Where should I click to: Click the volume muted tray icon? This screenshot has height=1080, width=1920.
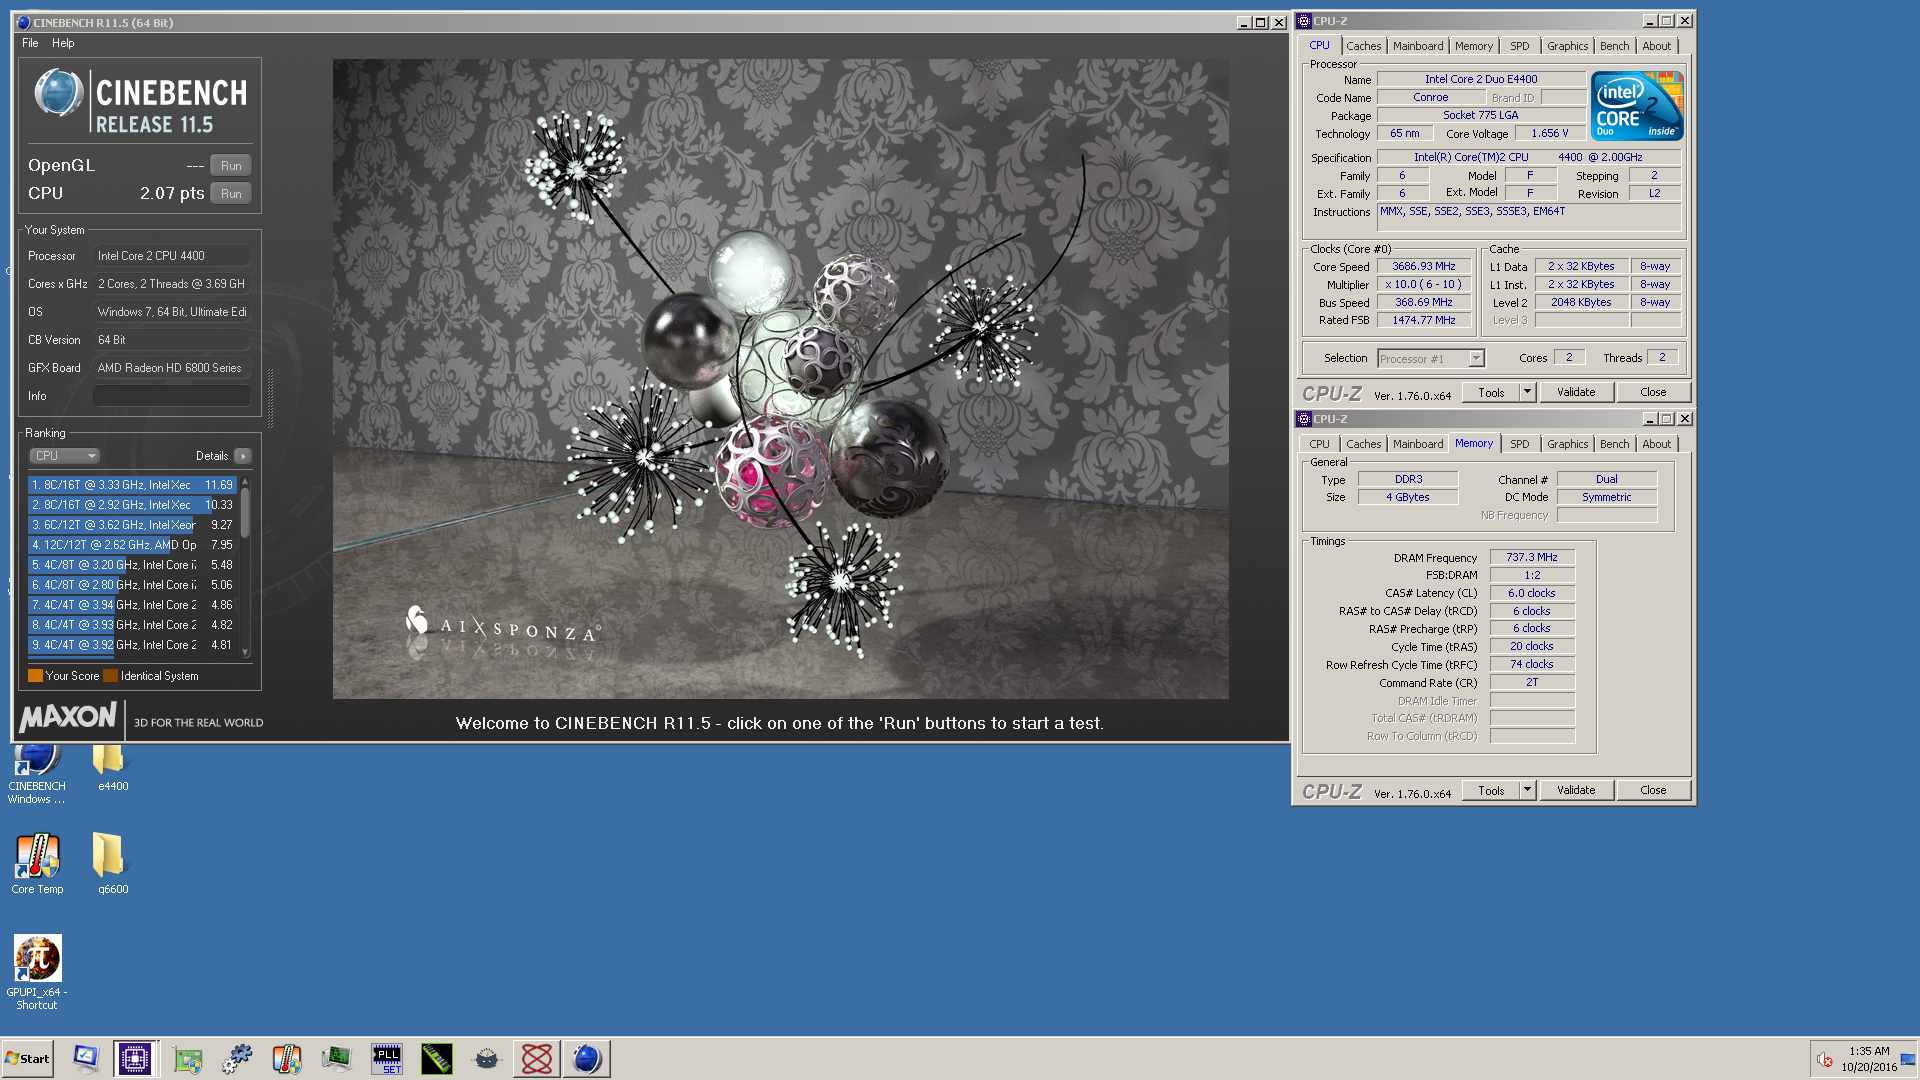pyautogui.click(x=1824, y=1059)
